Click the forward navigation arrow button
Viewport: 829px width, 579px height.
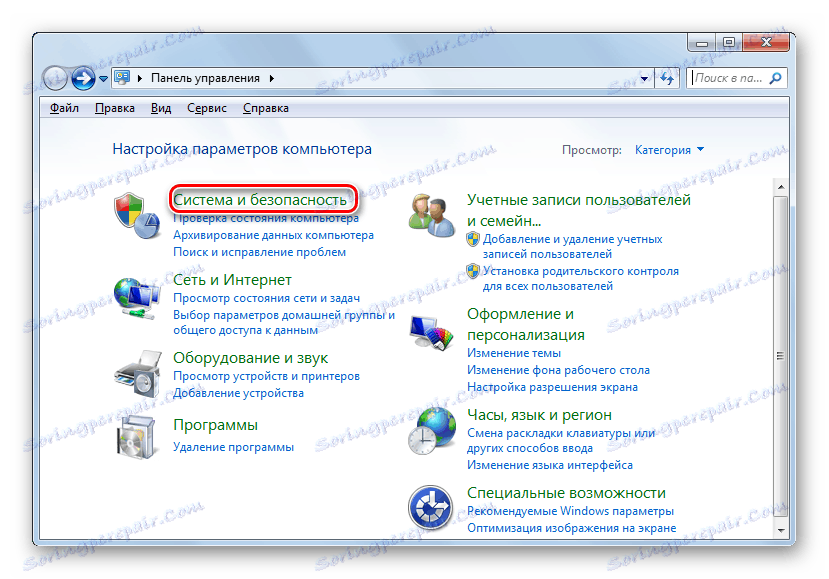[83, 79]
